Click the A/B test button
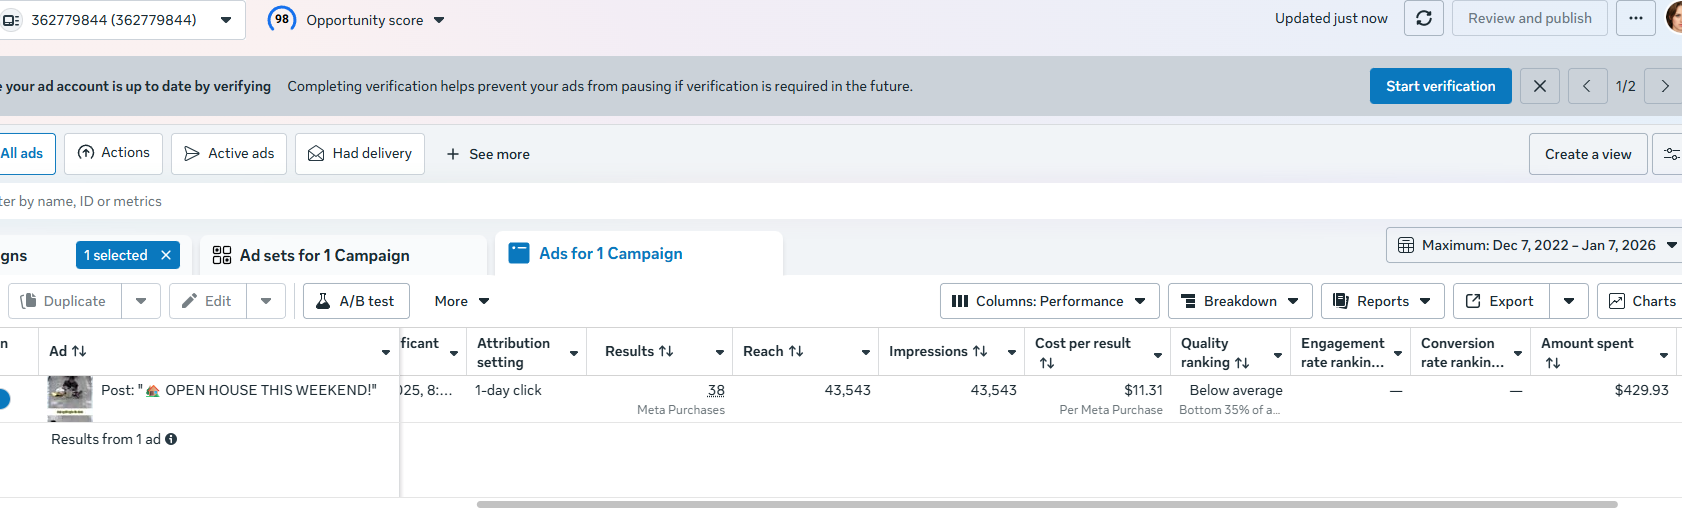The width and height of the screenshot is (1682, 524). click(x=355, y=301)
